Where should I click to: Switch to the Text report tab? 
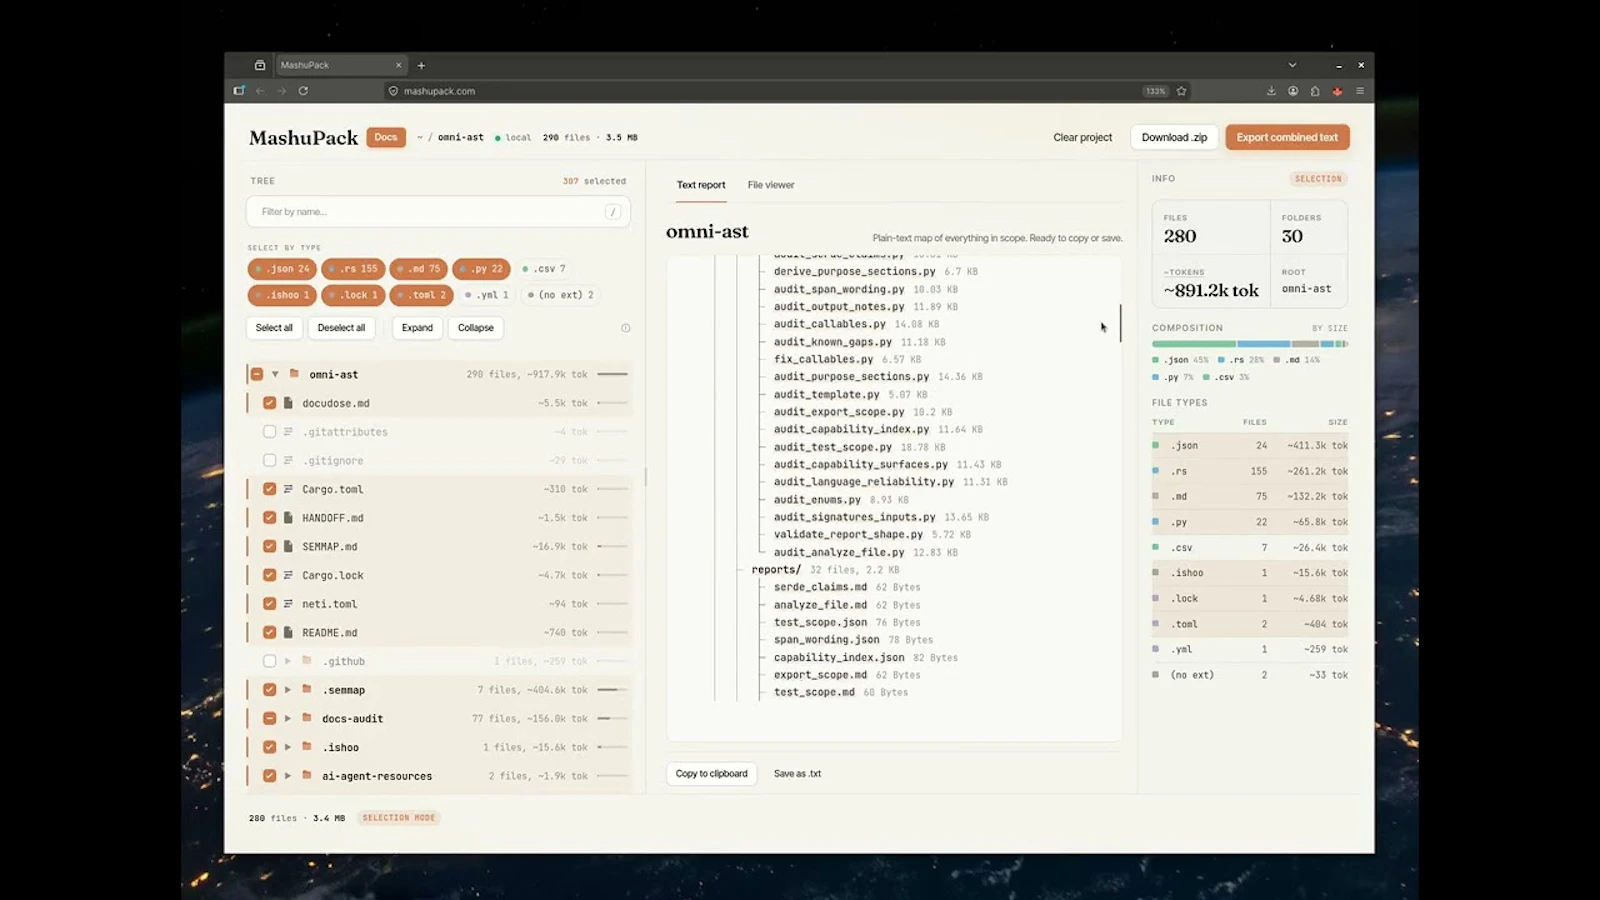701,185
